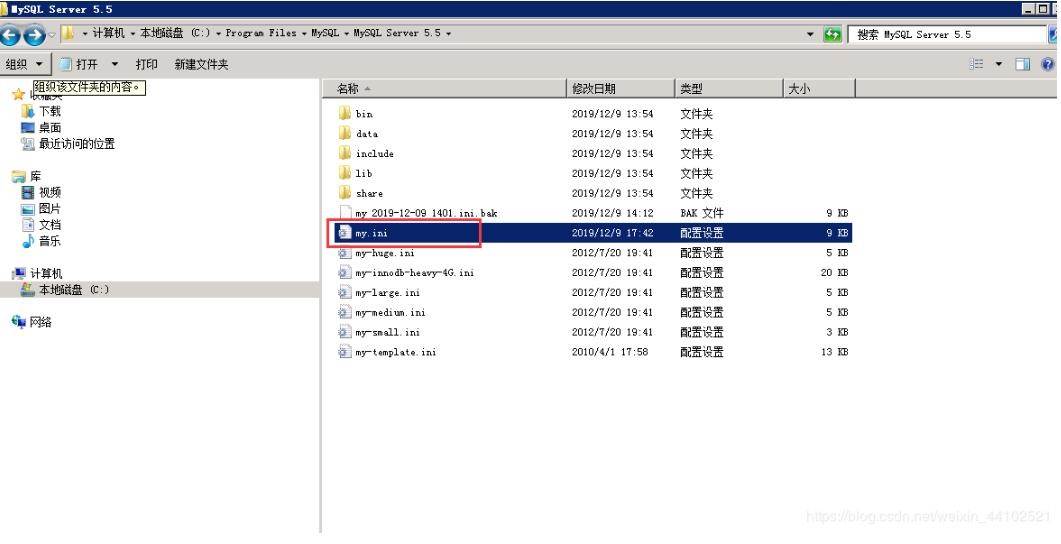Viewport: 1061px width, 544px height.
Task: Open the recent pages dropdown beside Forward
Action: (x=52, y=35)
